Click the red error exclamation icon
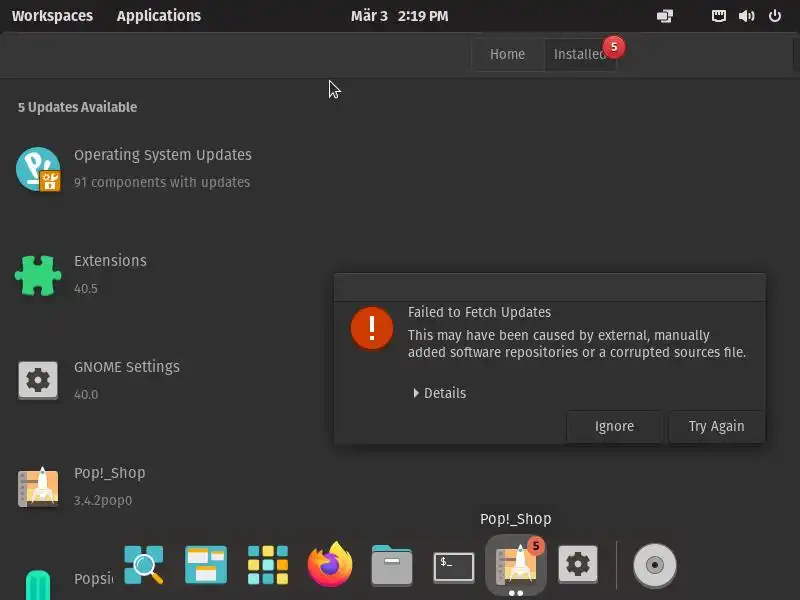 click(372, 328)
